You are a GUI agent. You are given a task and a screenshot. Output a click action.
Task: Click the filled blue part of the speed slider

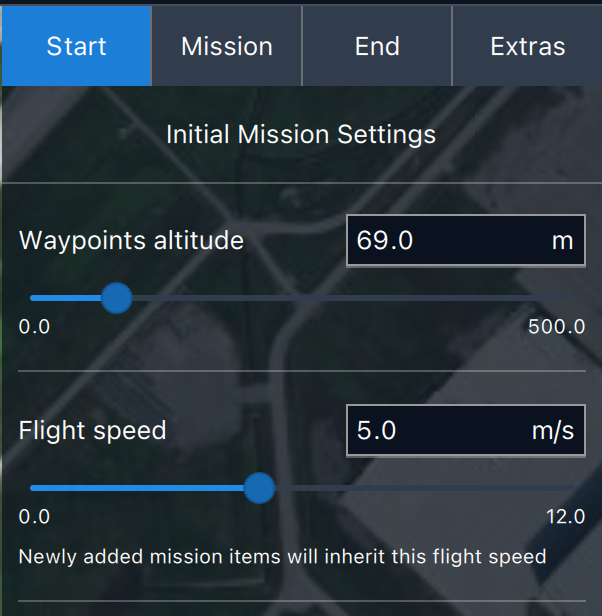(x=140, y=488)
